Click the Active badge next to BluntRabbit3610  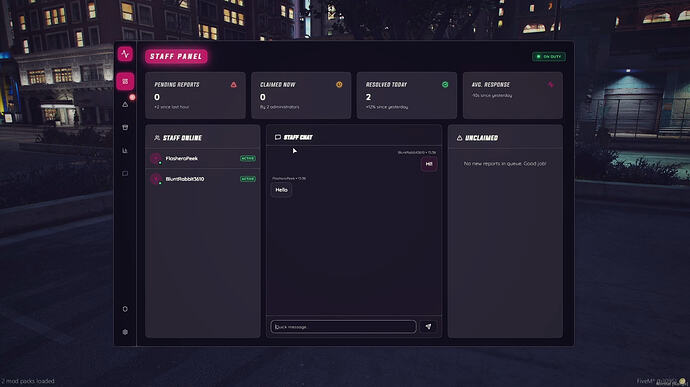[x=248, y=179]
